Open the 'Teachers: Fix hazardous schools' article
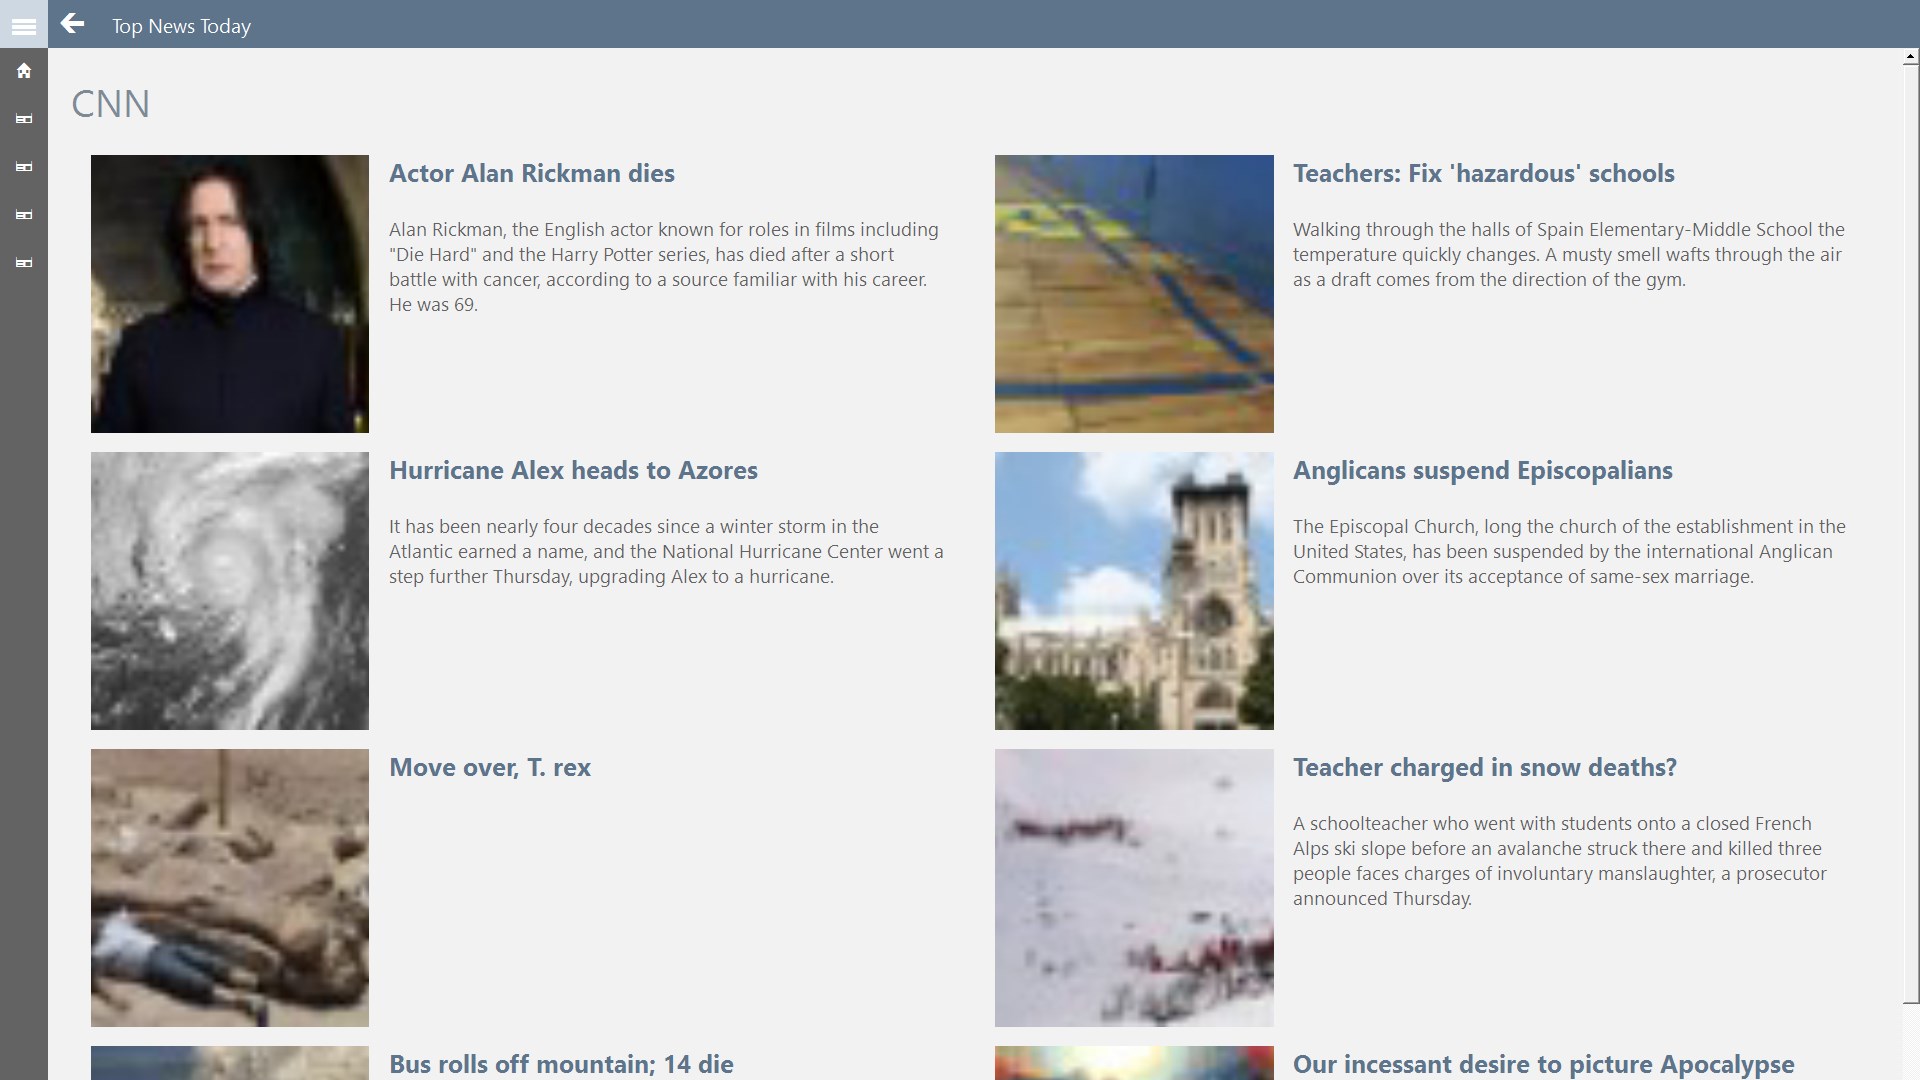The height and width of the screenshot is (1080, 1920). tap(1483, 173)
